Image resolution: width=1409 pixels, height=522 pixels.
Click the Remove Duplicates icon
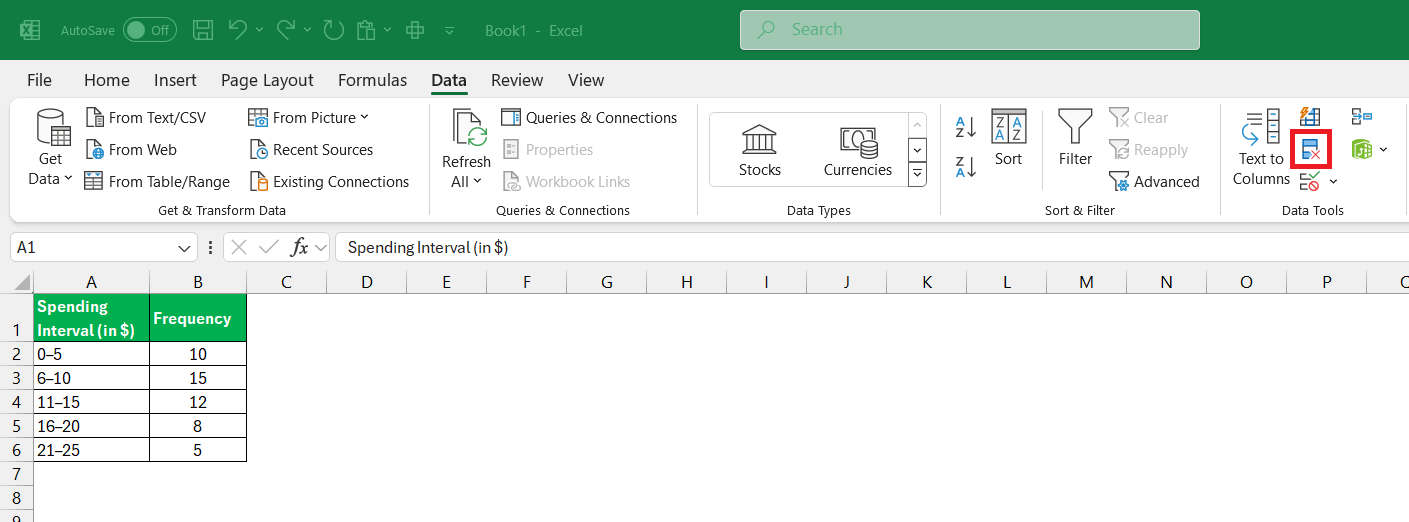pos(1311,150)
